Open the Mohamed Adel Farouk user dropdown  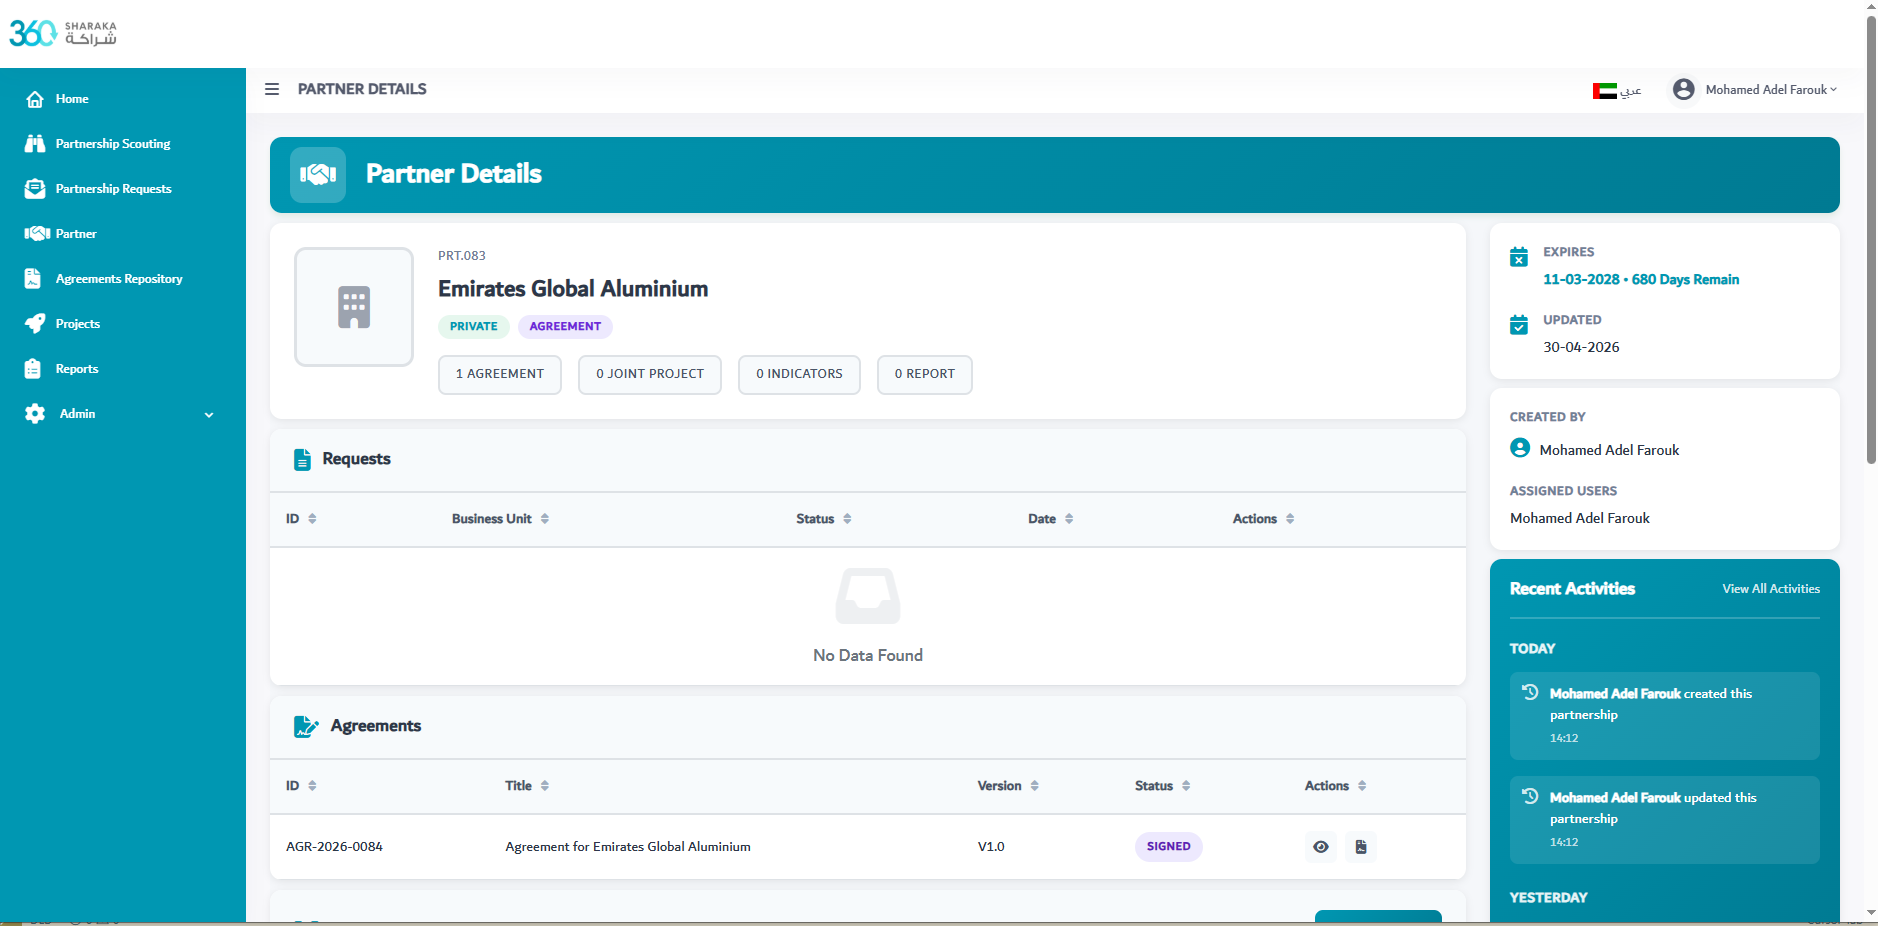coord(1771,90)
